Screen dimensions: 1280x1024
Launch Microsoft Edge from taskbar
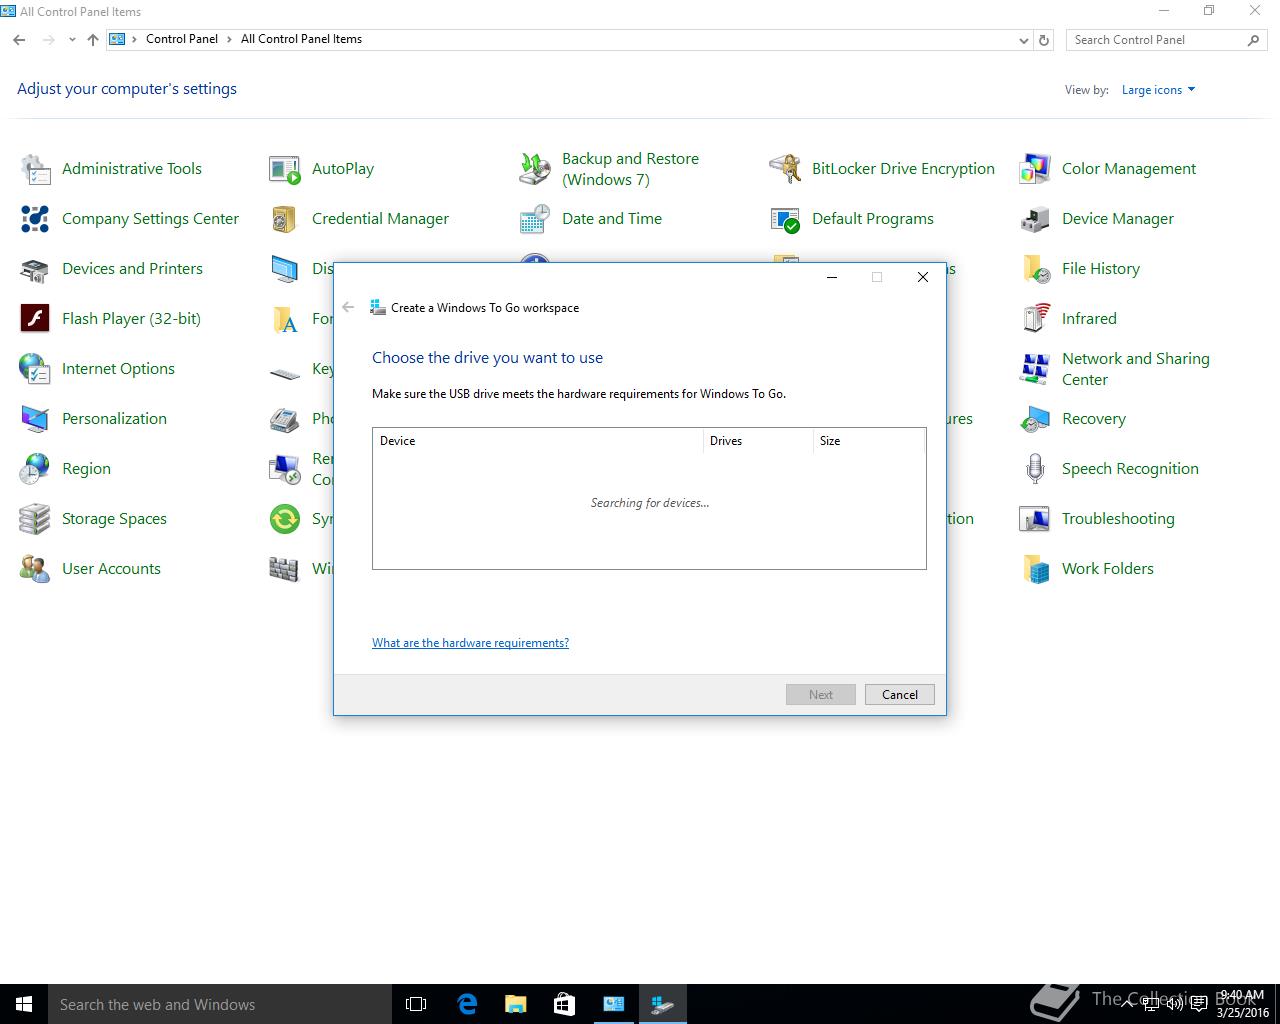467,1004
